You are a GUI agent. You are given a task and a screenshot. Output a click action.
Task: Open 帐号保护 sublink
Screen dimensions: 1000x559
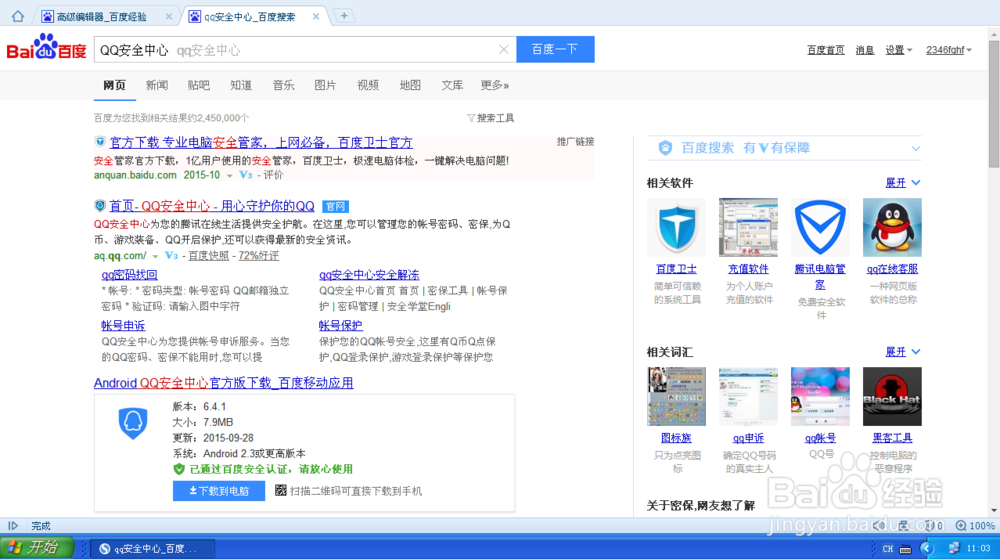pos(341,325)
